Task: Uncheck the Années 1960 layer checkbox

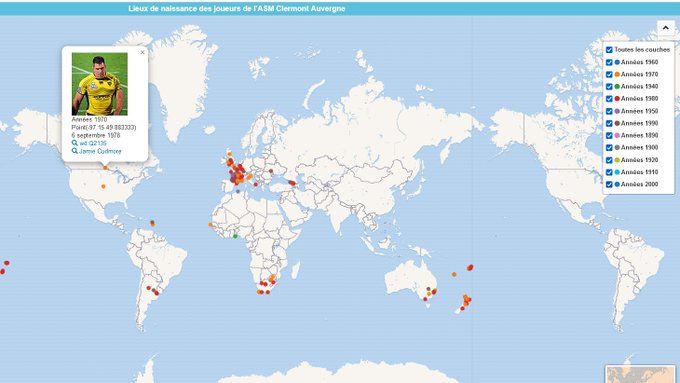Action: (609, 62)
